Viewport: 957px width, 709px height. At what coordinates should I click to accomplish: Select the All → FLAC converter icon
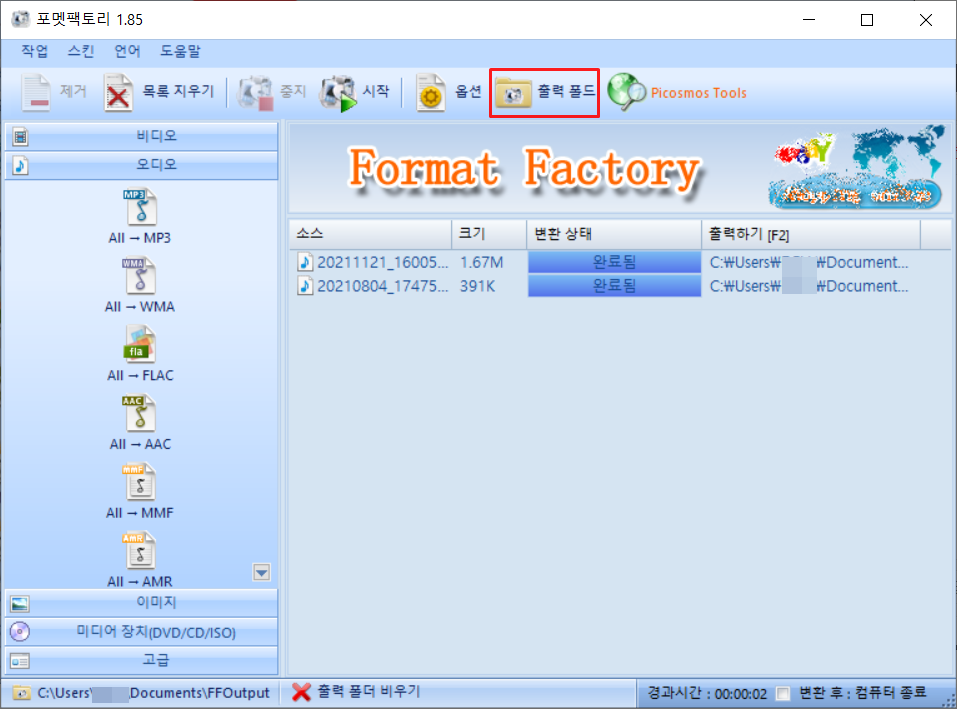[140, 344]
